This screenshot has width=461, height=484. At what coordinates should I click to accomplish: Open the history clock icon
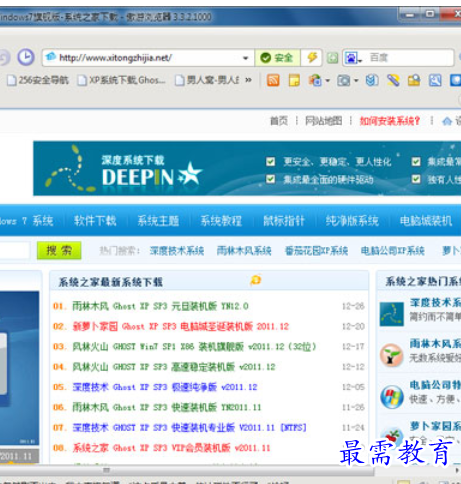click(x=26, y=57)
